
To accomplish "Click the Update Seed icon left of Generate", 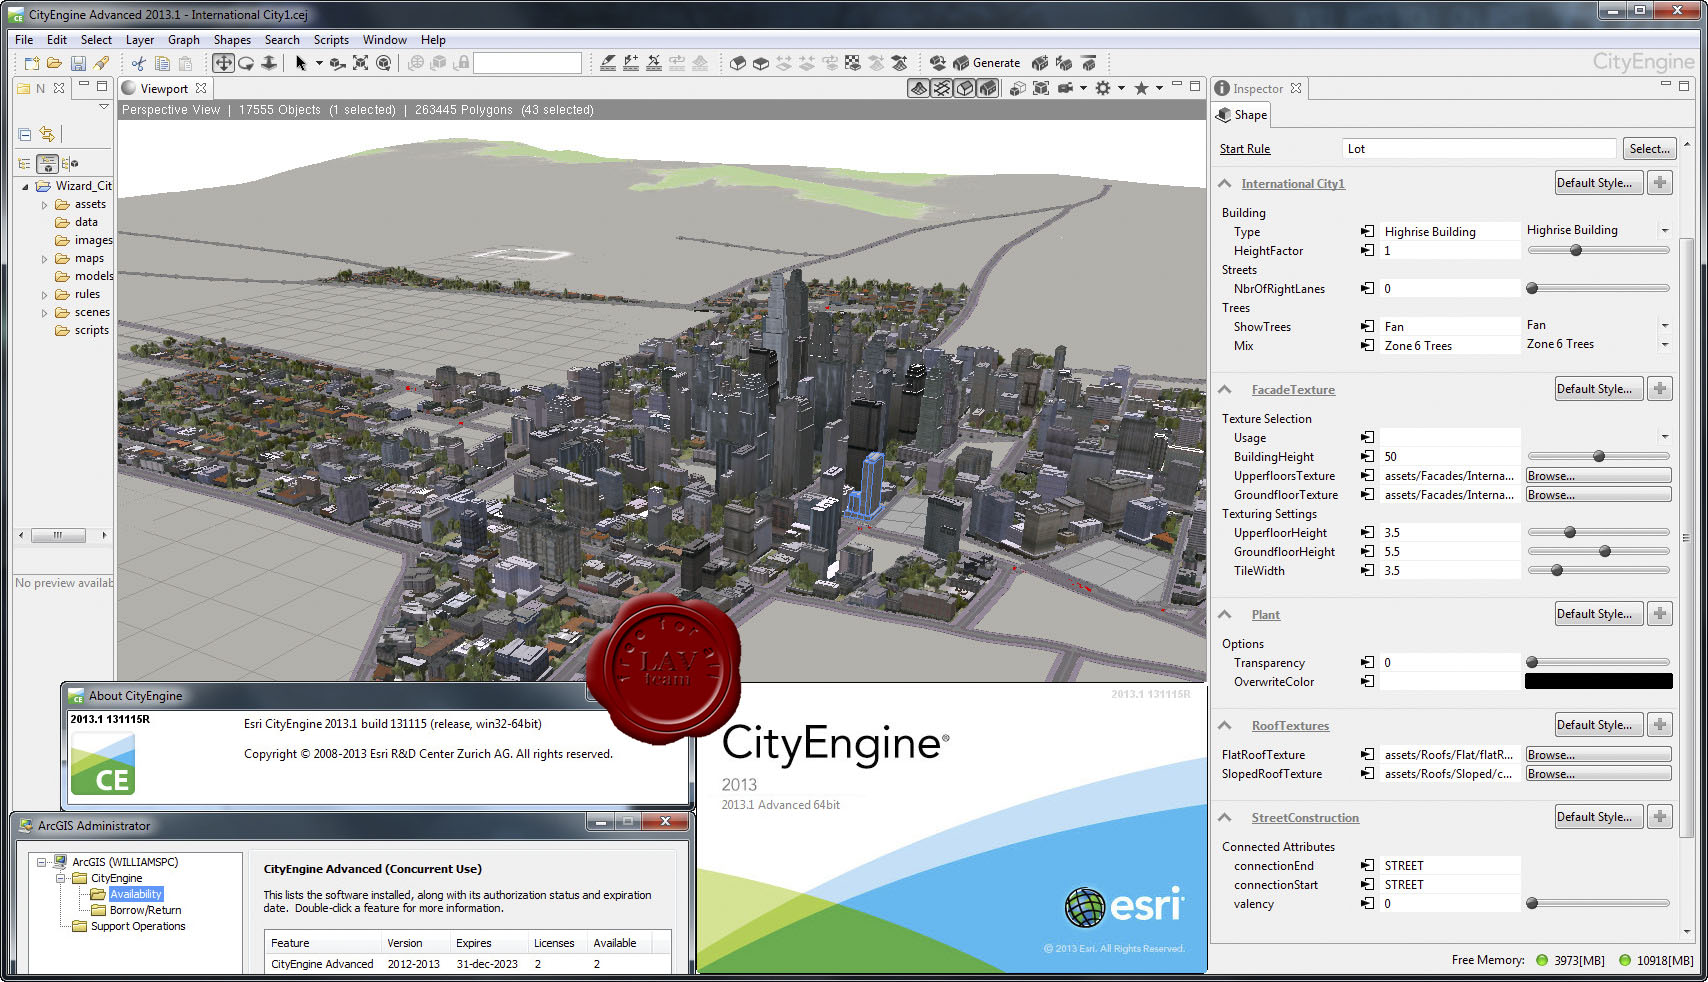I will [x=937, y=63].
